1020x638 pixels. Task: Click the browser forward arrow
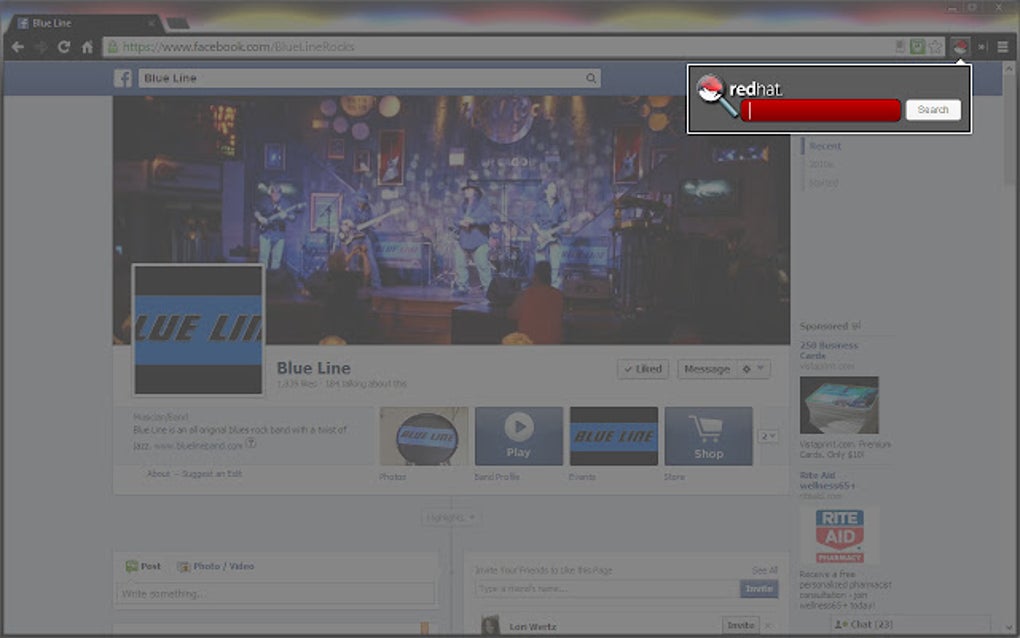click(x=41, y=47)
